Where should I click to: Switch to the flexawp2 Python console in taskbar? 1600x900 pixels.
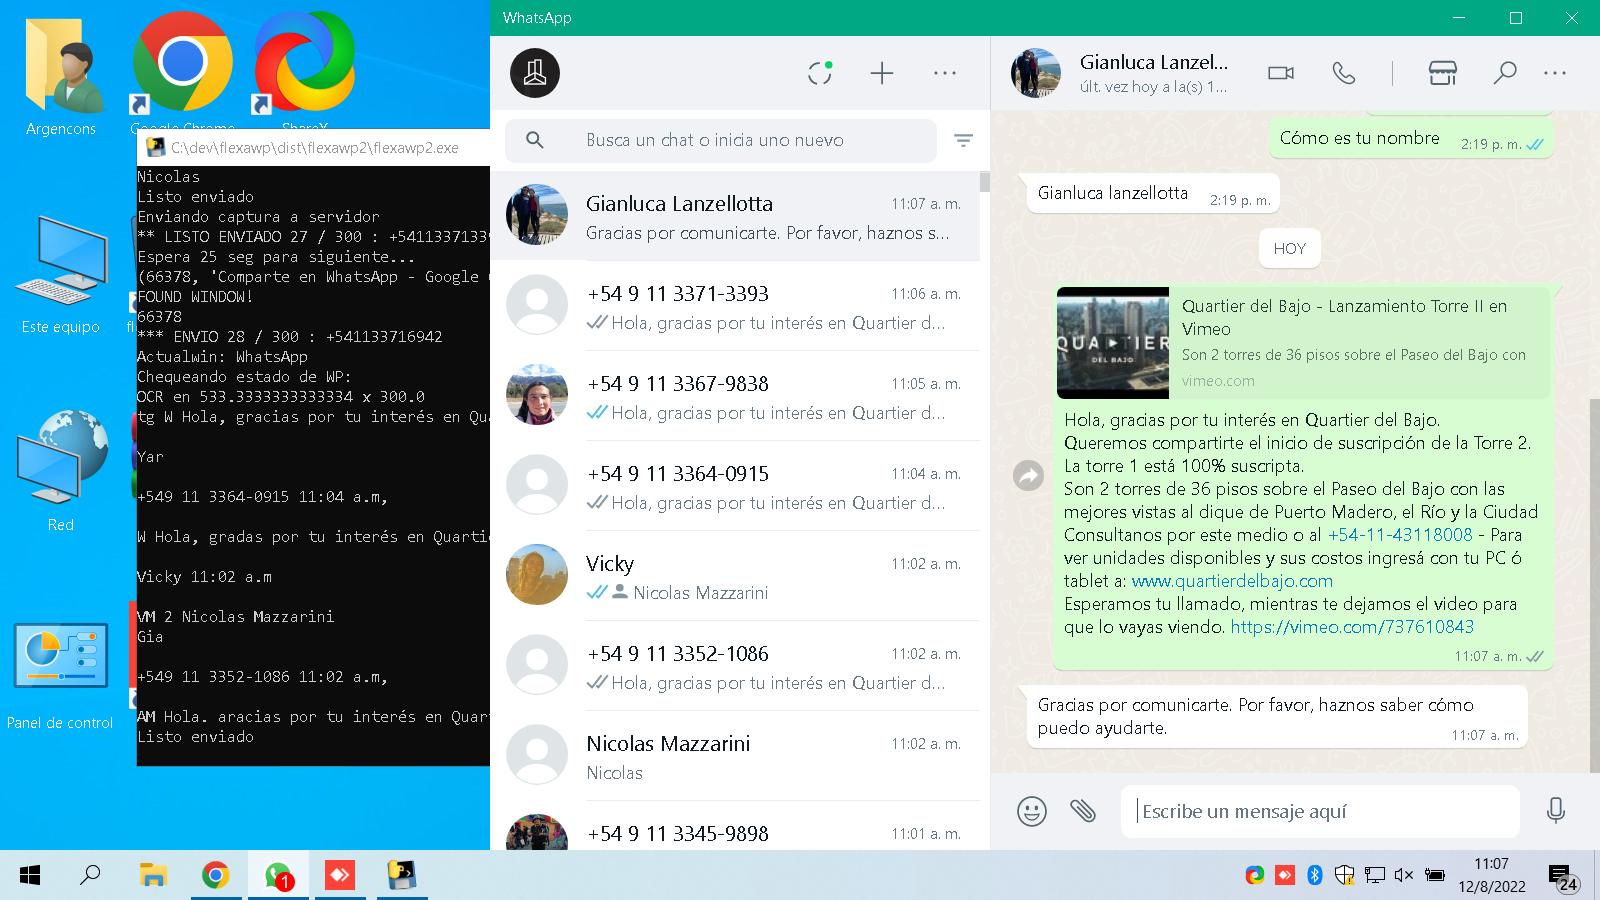pyautogui.click(x=402, y=876)
